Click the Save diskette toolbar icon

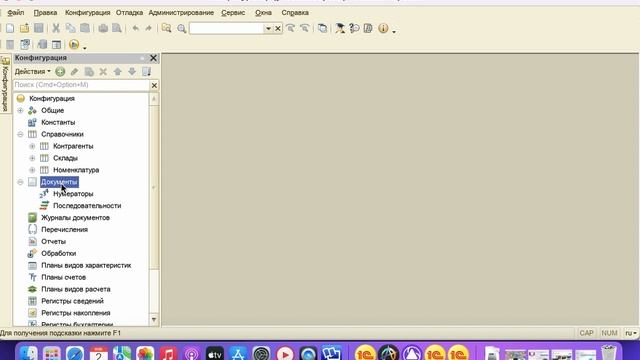[39, 28]
